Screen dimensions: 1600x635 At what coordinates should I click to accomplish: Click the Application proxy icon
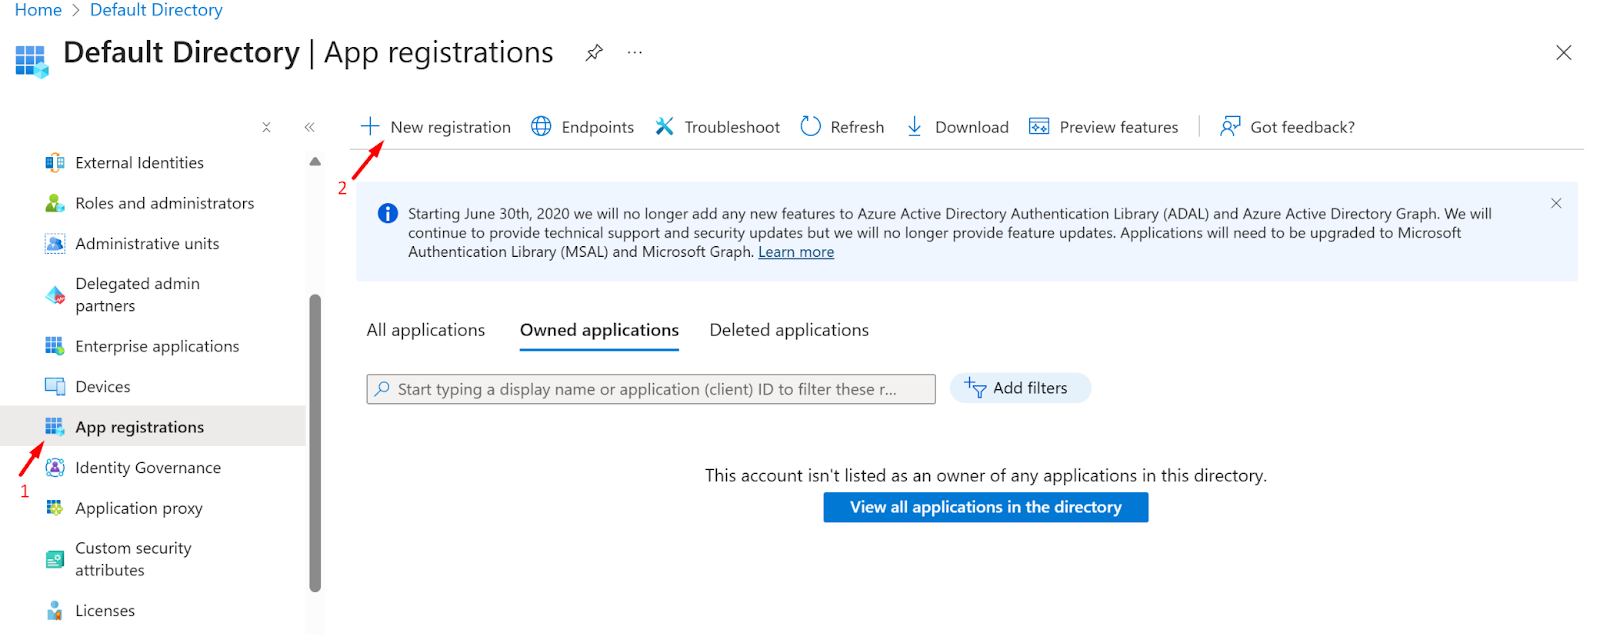coord(55,508)
